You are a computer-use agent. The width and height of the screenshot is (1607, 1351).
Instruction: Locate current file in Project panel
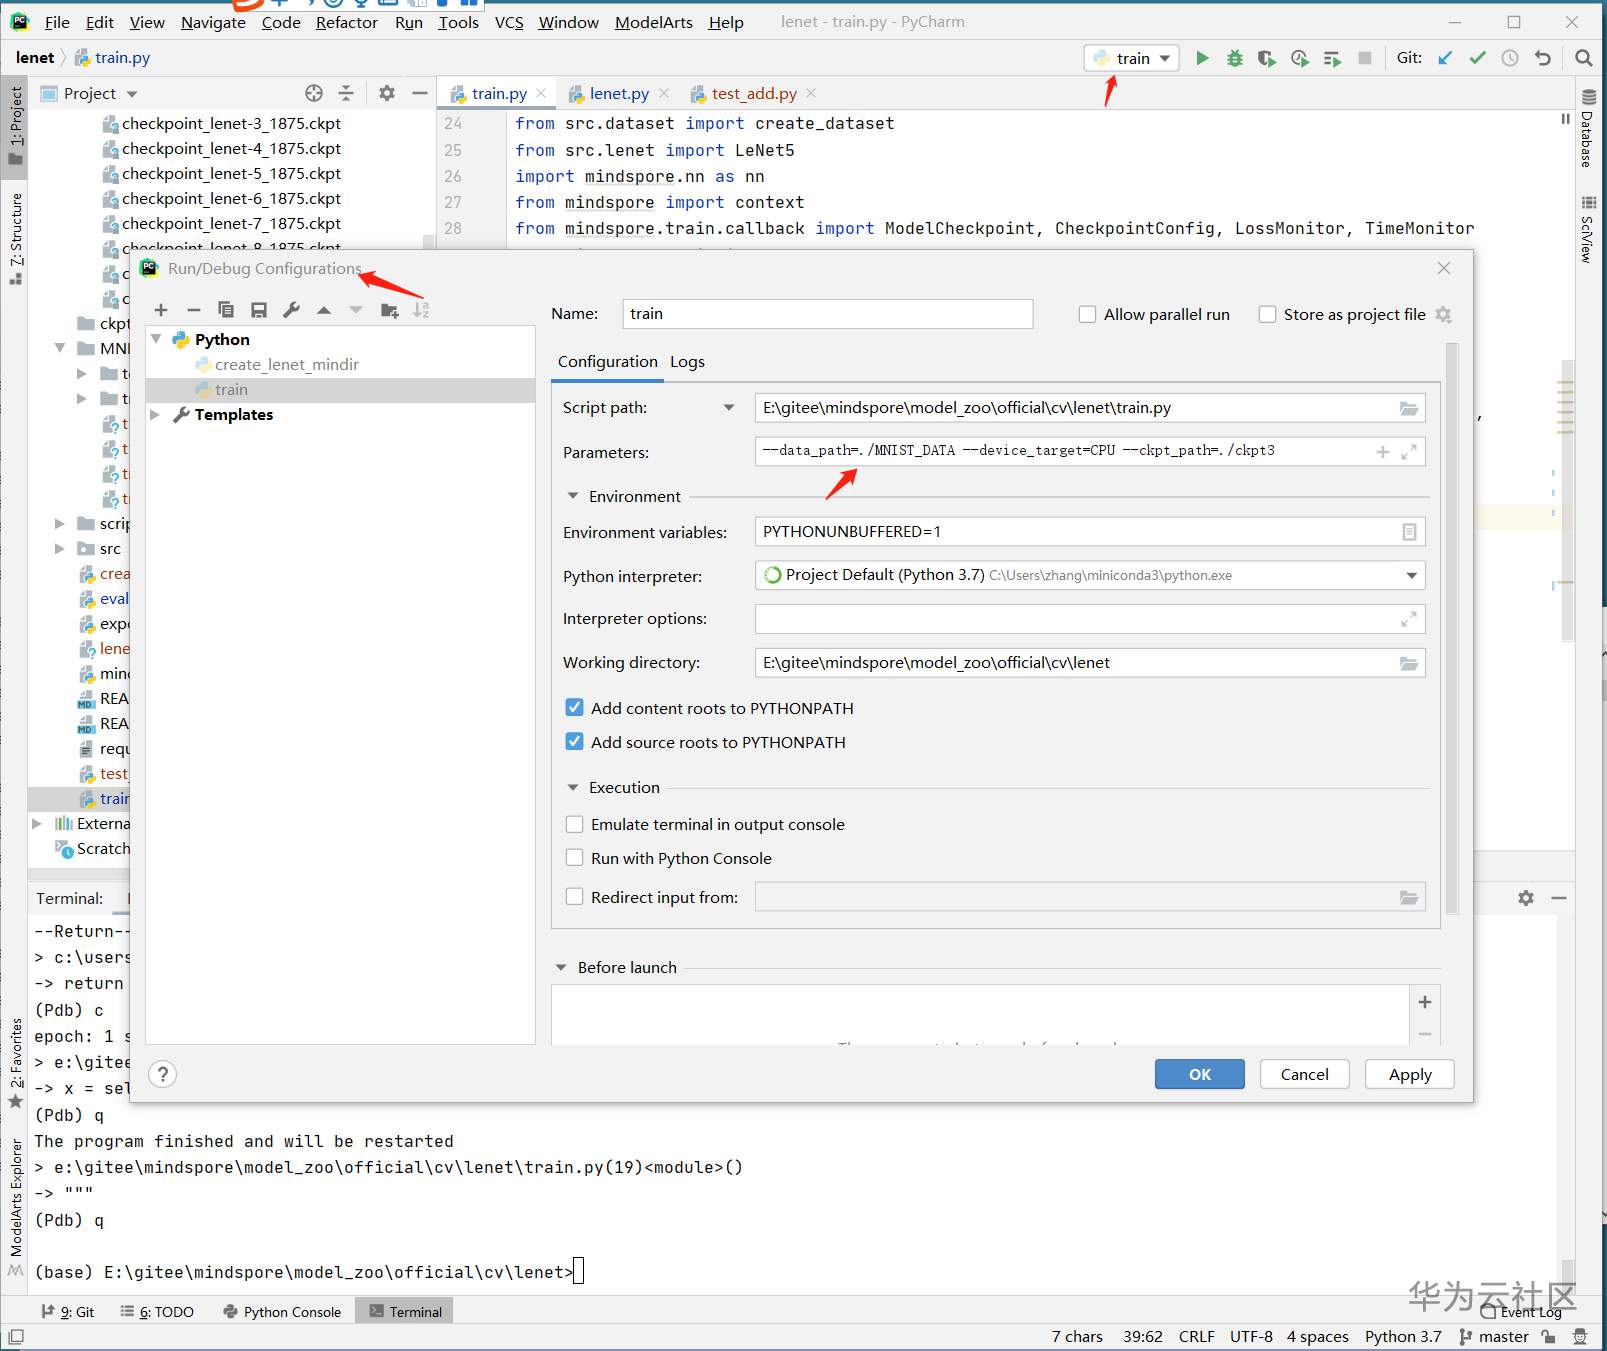(x=314, y=93)
